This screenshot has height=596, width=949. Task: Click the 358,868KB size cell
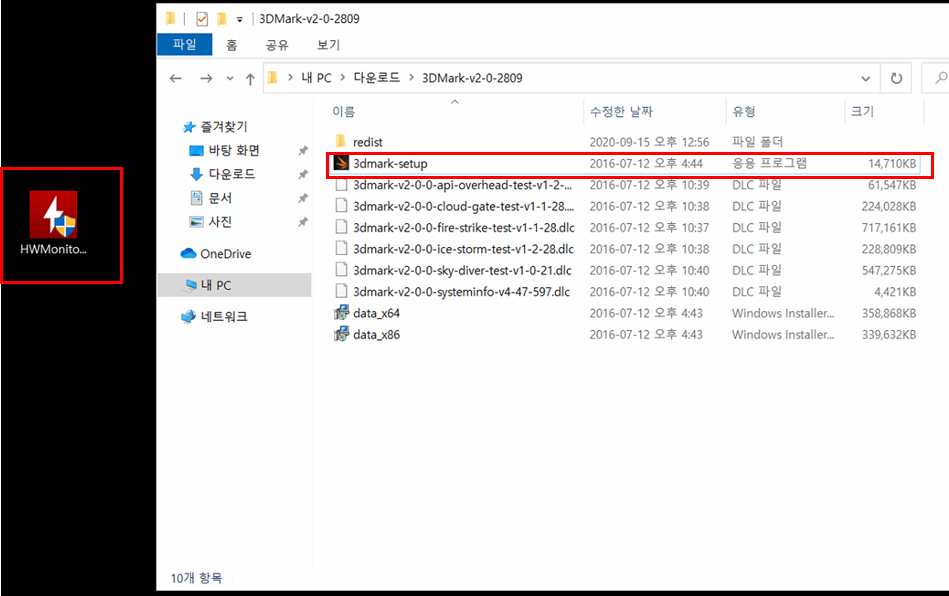click(x=889, y=313)
